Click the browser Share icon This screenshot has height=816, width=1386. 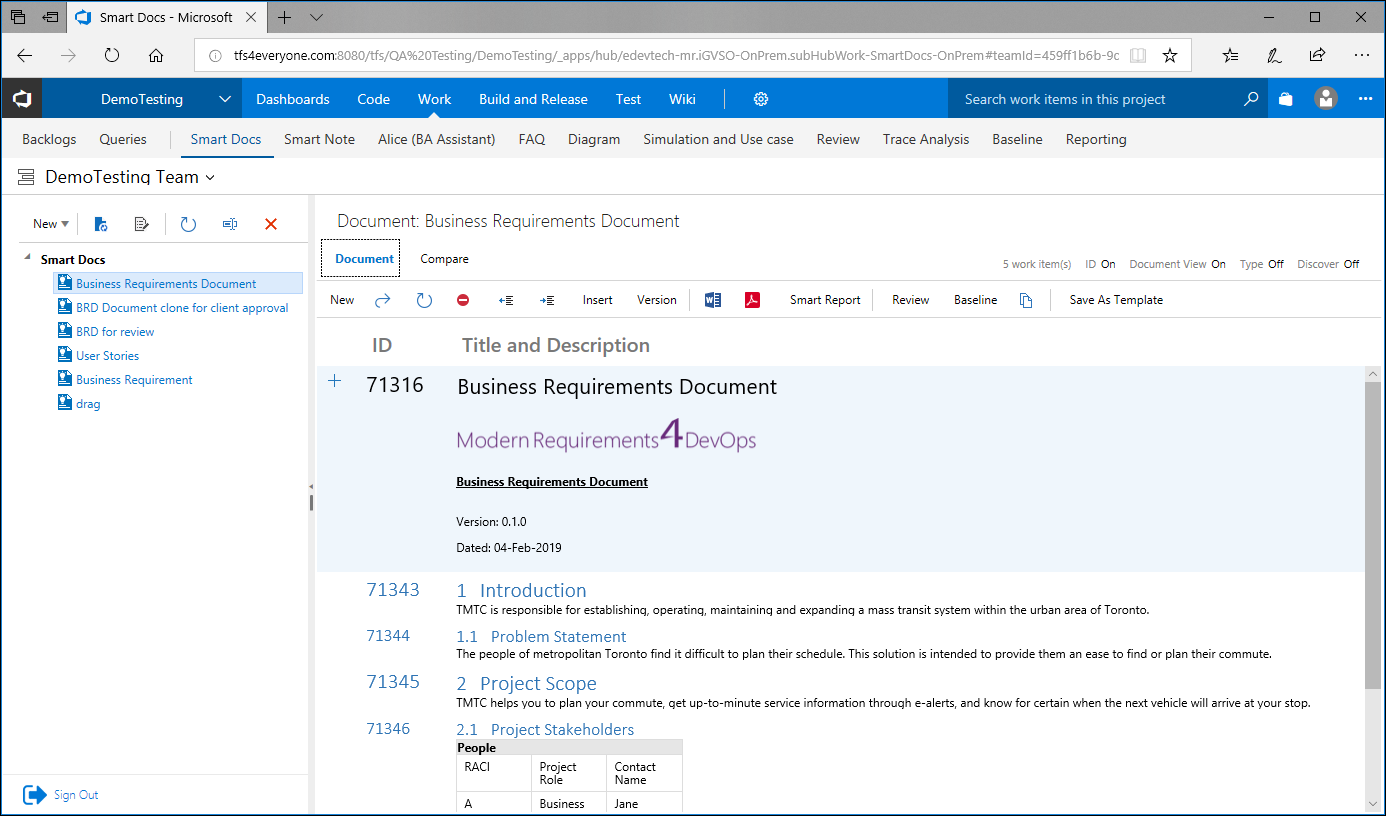tap(1318, 56)
